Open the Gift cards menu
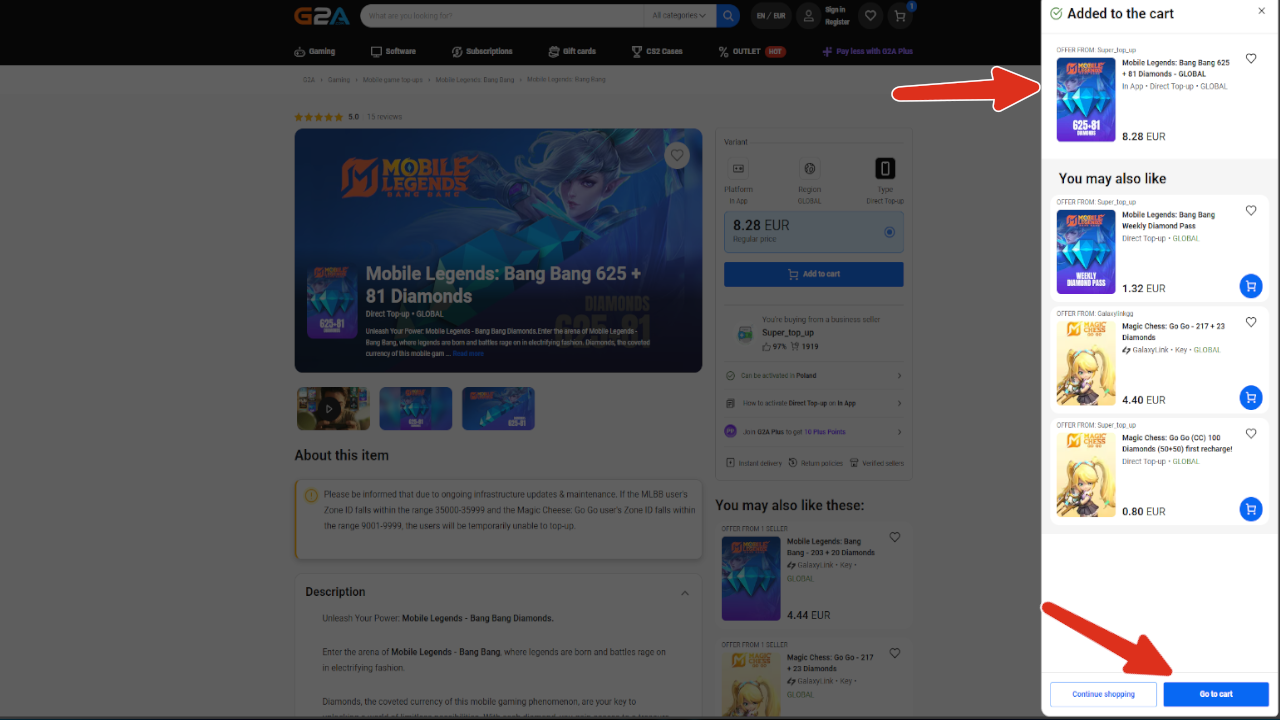Image resolution: width=1280 pixels, height=720 pixels. click(572, 51)
